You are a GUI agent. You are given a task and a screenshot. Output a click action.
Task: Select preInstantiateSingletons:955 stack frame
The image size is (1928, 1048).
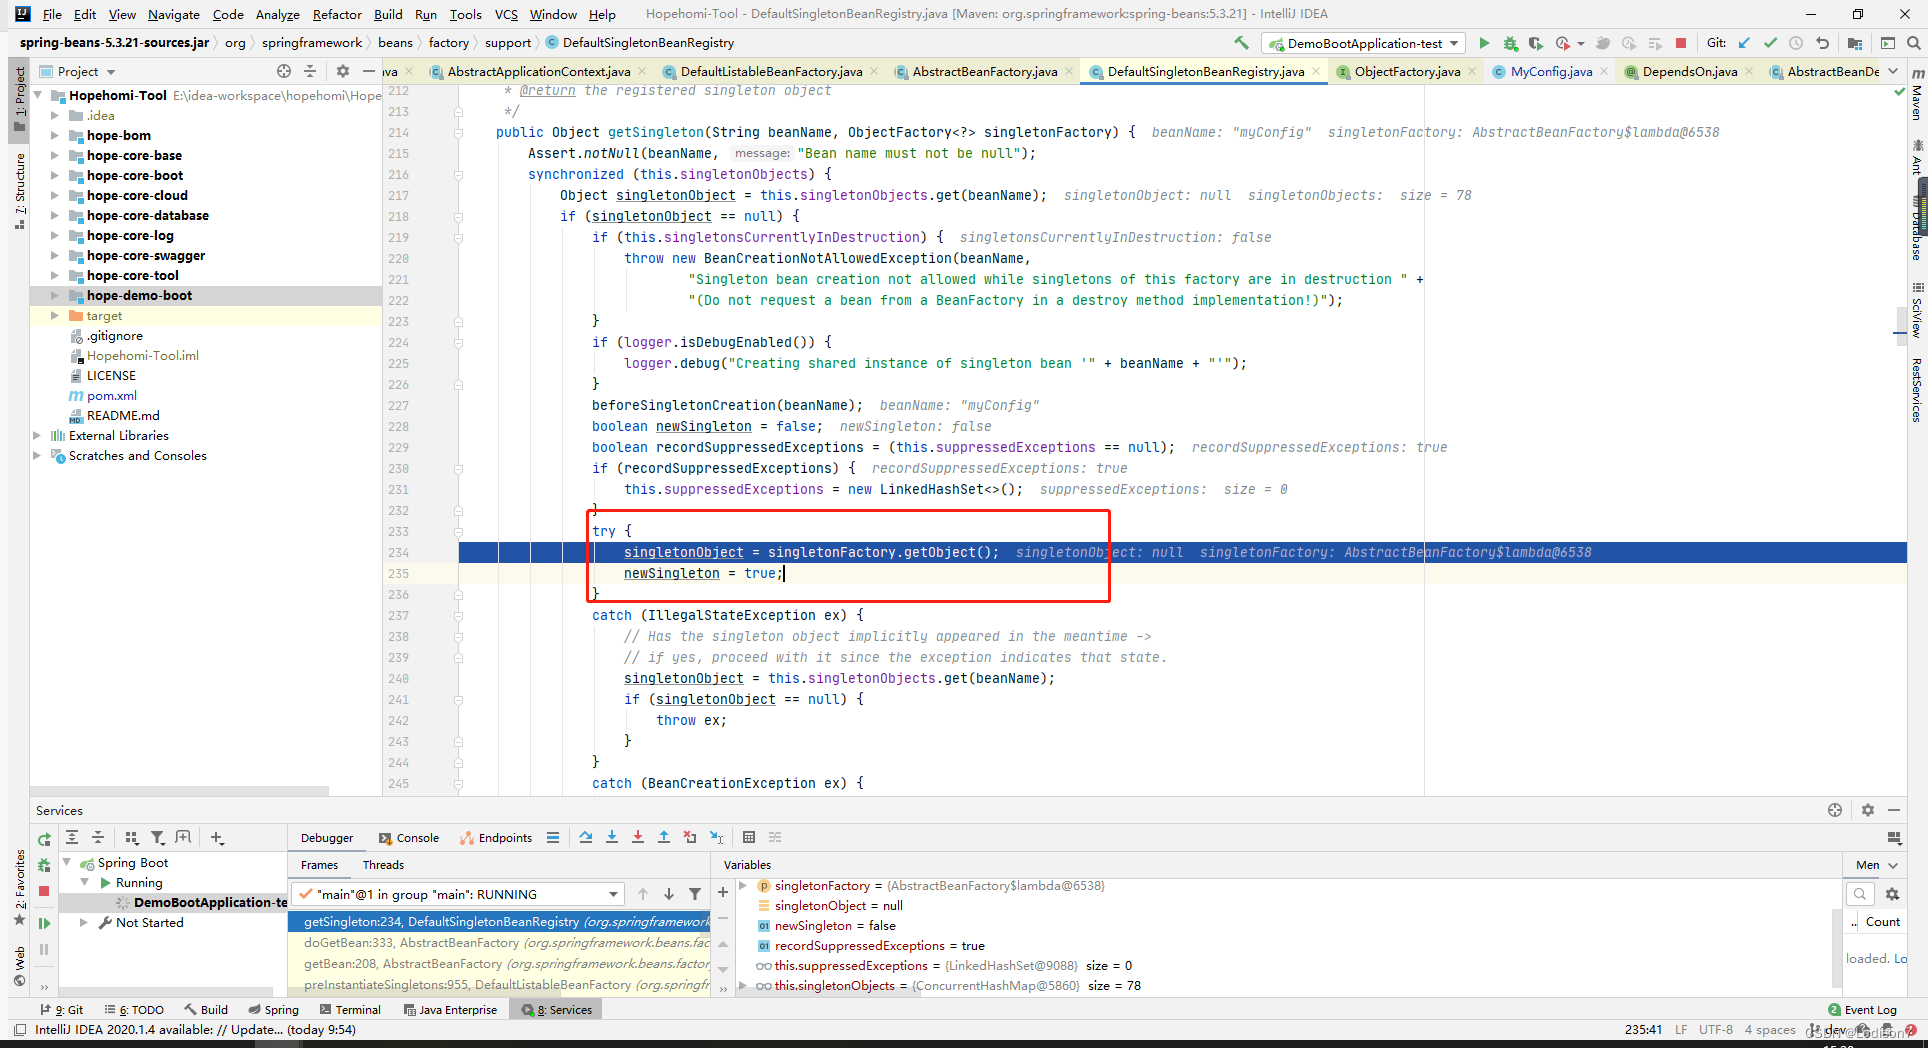coord(500,984)
